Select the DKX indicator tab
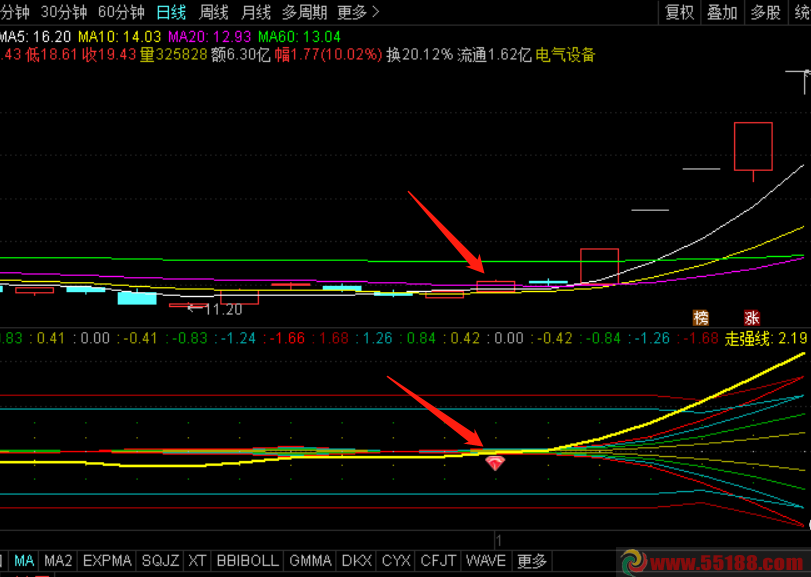The height and width of the screenshot is (577, 811). (357, 561)
